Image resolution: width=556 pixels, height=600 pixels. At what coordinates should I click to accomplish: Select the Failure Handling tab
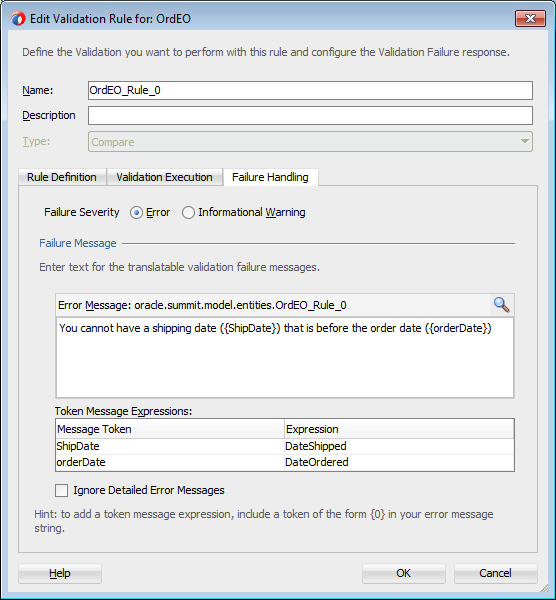(270, 177)
